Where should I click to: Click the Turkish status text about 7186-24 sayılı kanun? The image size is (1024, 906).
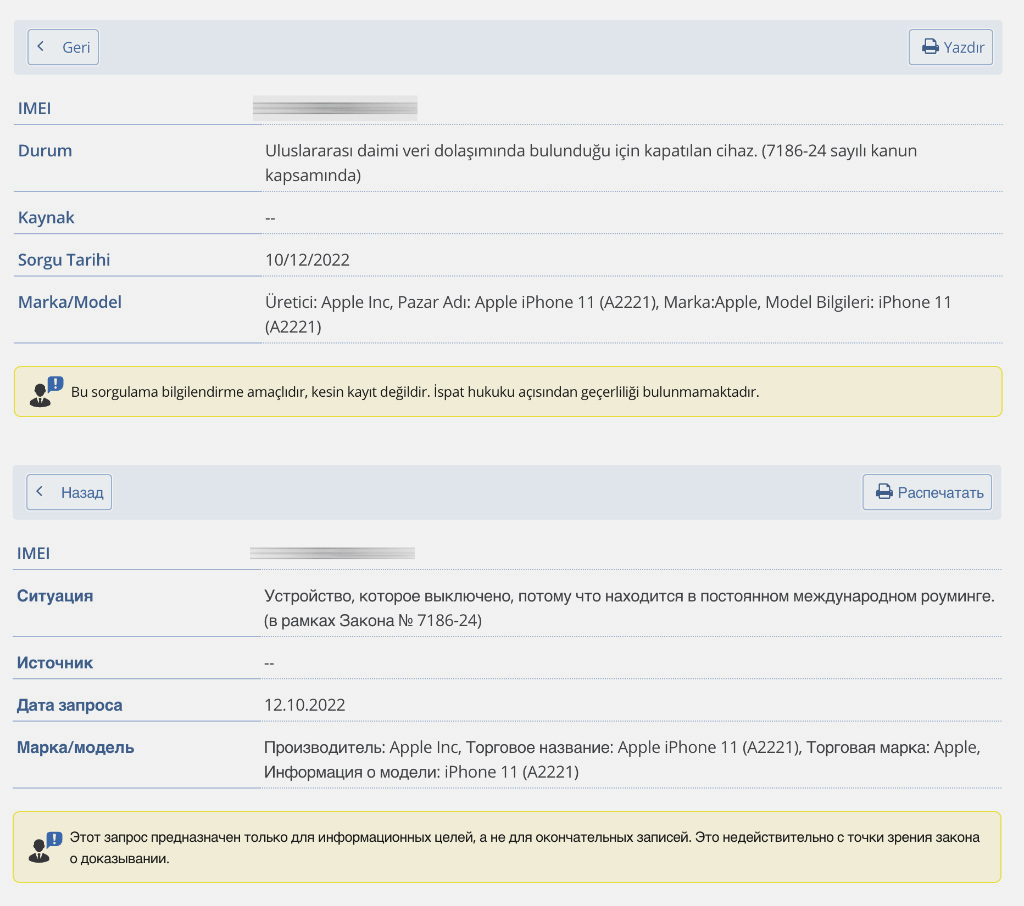[x=590, y=163]
